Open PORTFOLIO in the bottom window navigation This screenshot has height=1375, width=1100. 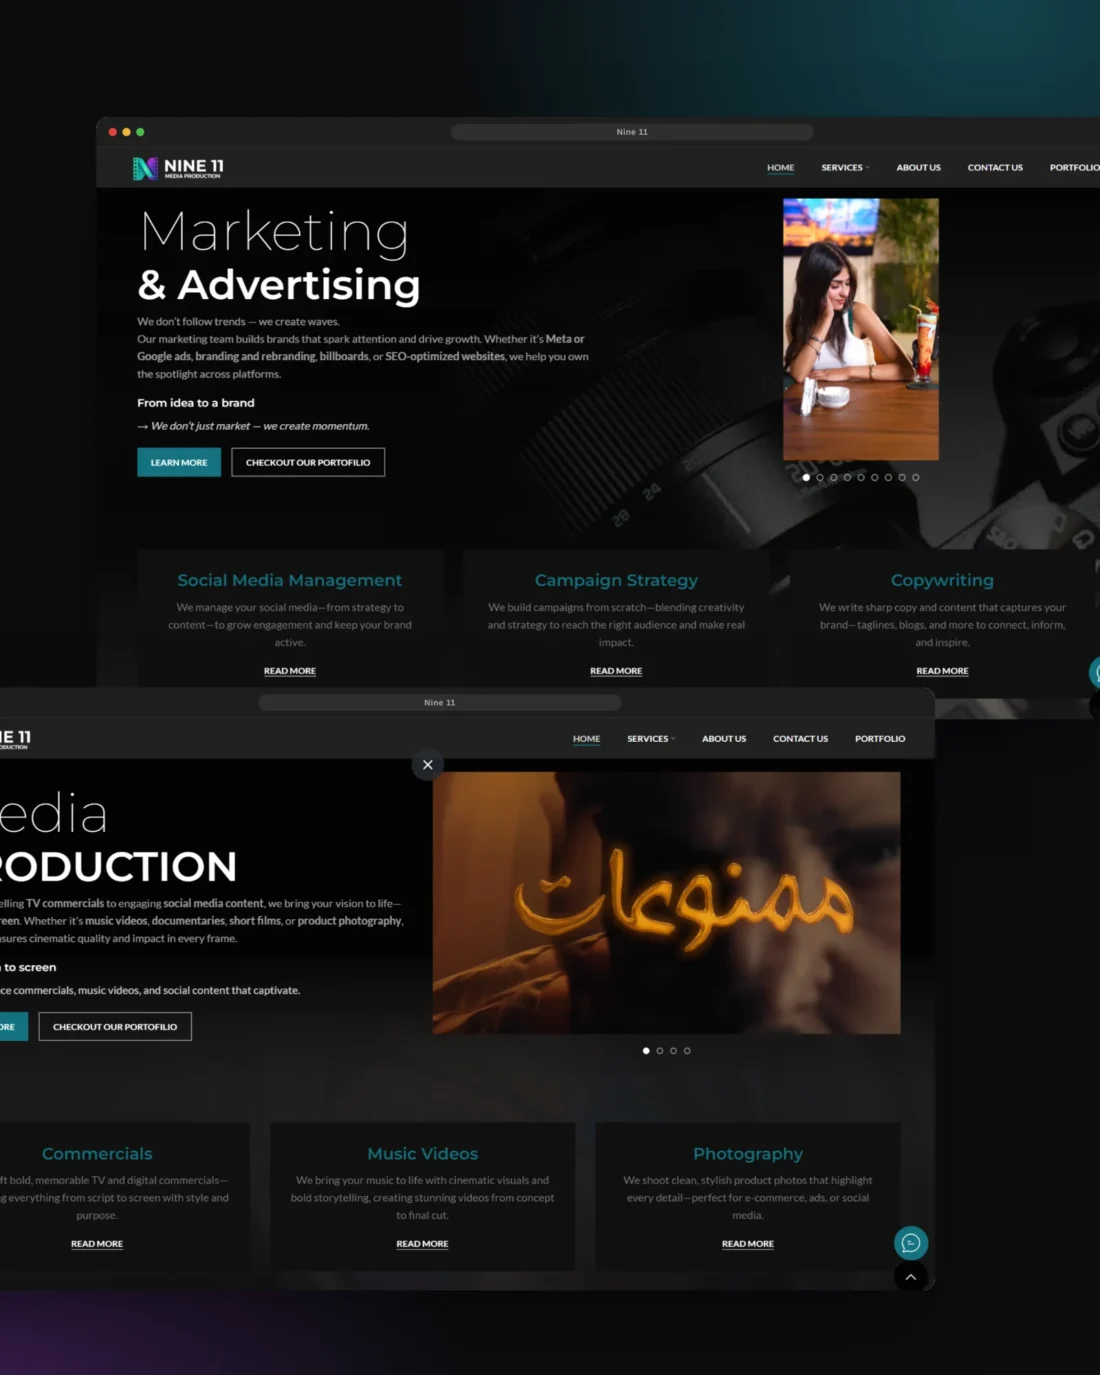[880, 739]
